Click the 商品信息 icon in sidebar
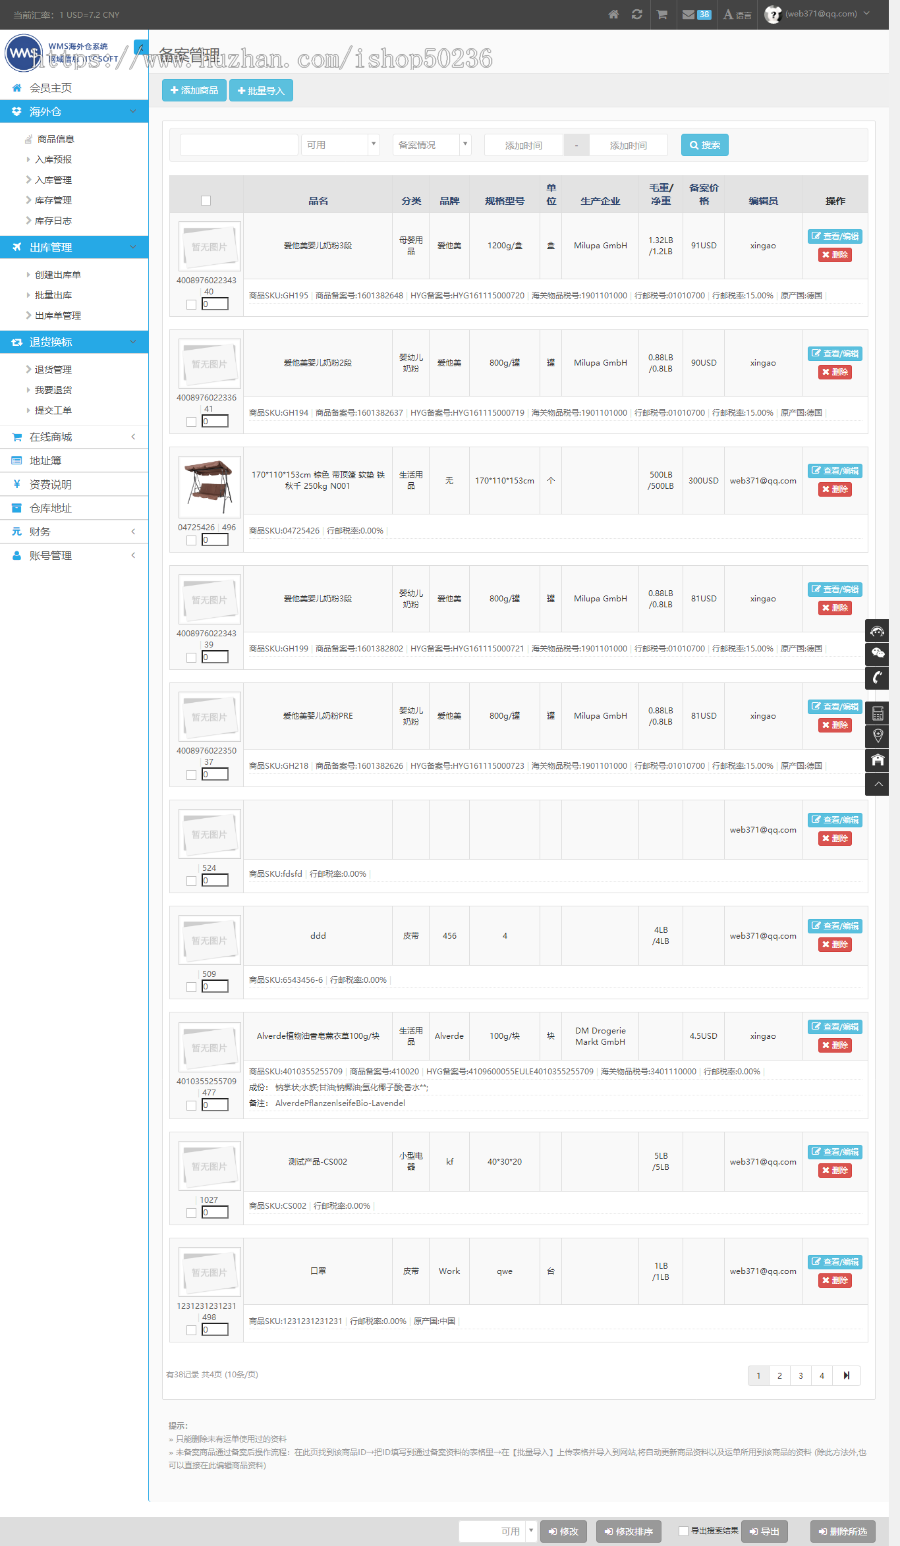This screenshot has height=1546, width=900. click(x=28, y=139)
